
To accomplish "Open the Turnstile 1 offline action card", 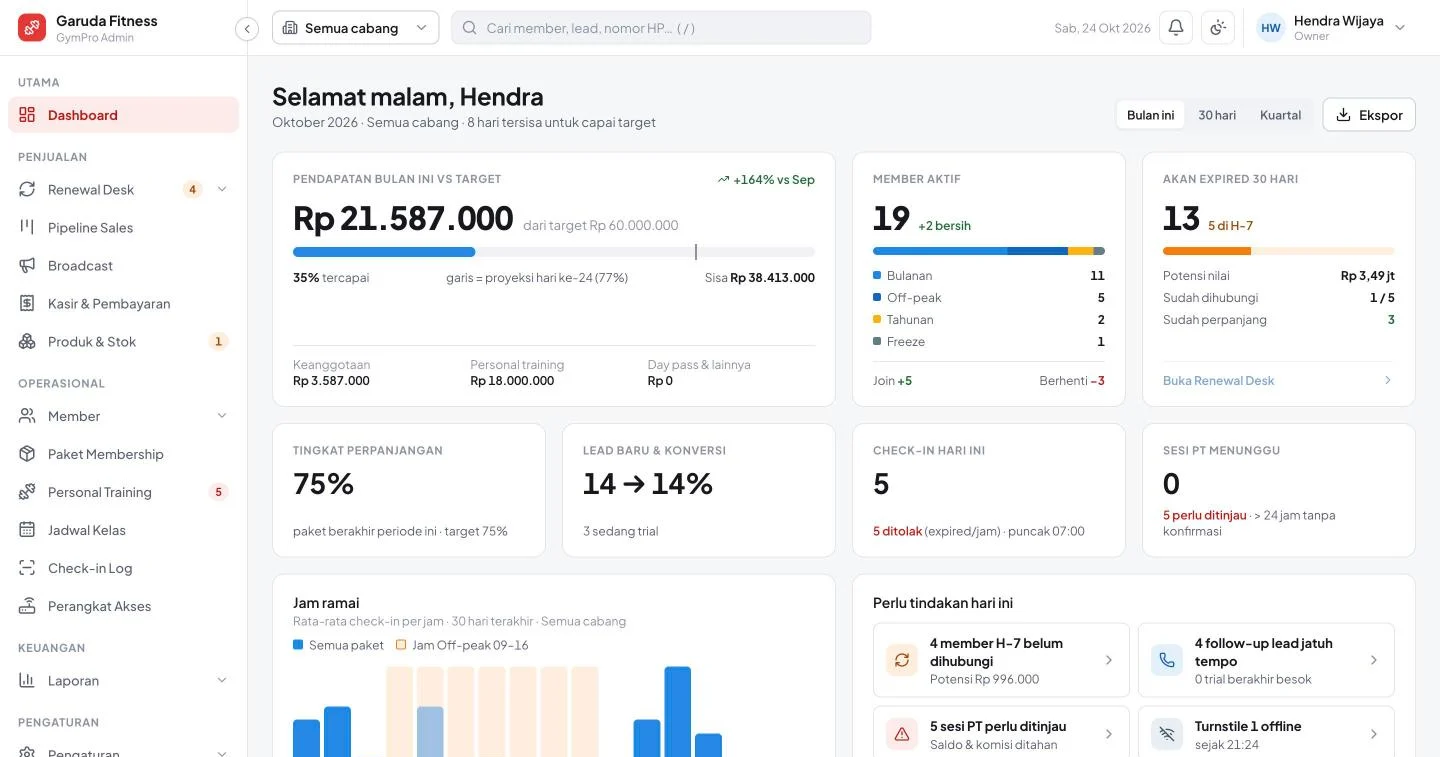I will pyautogui.click(x=1266, y=735).
